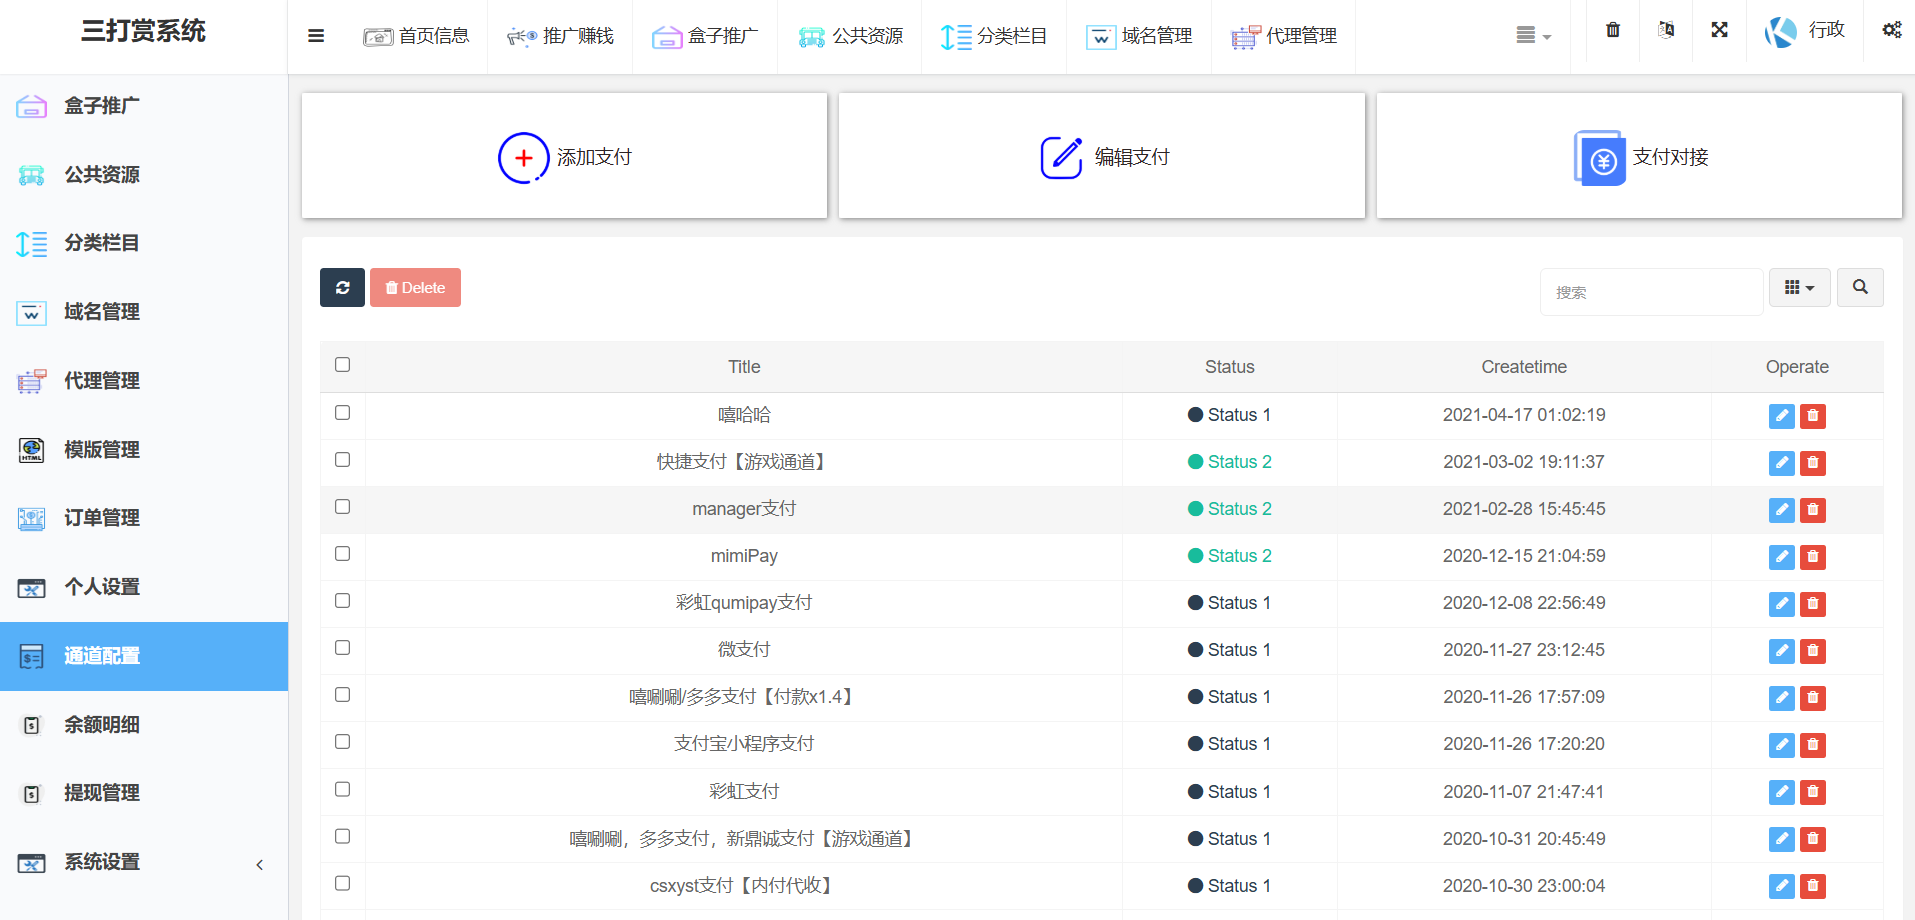The image size is (1915, 920).
Task: Click the language translate icon
Action: (x=1666, y=30)
